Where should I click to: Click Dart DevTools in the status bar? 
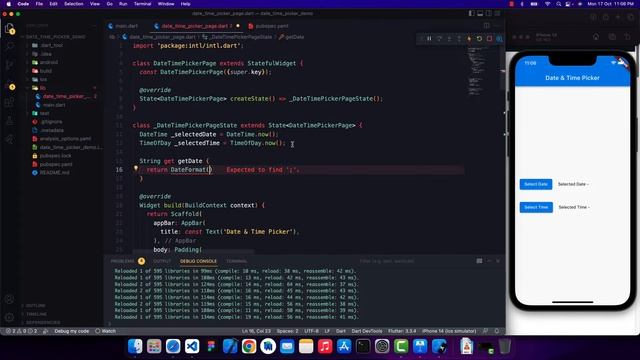pos(367,331)
